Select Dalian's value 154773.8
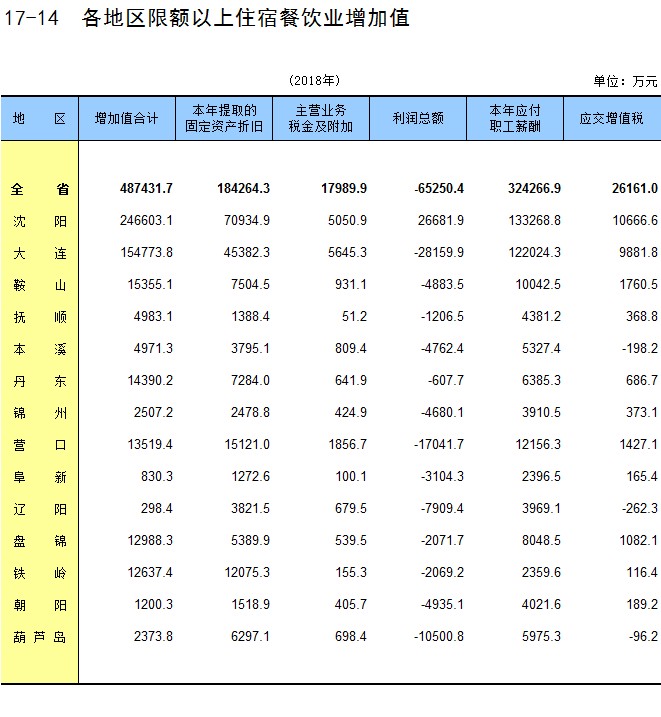Screen dimensions: 661x717 (146, 252)
